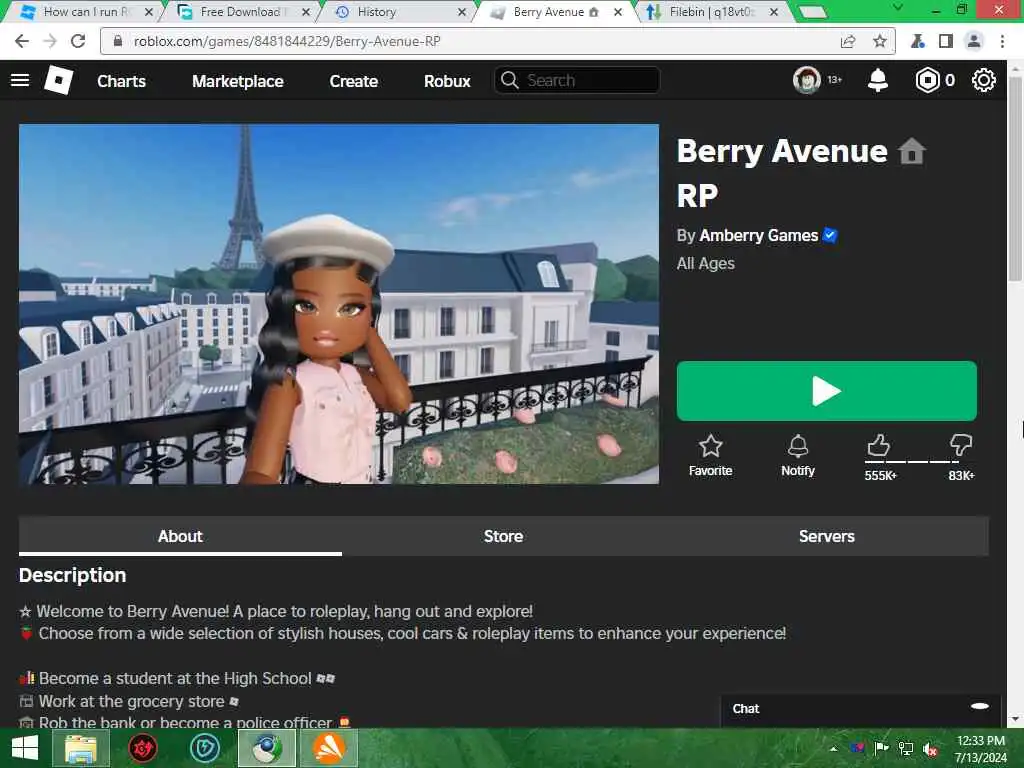
Task: Open the Robux balance icon
Action: click(927, 80)
